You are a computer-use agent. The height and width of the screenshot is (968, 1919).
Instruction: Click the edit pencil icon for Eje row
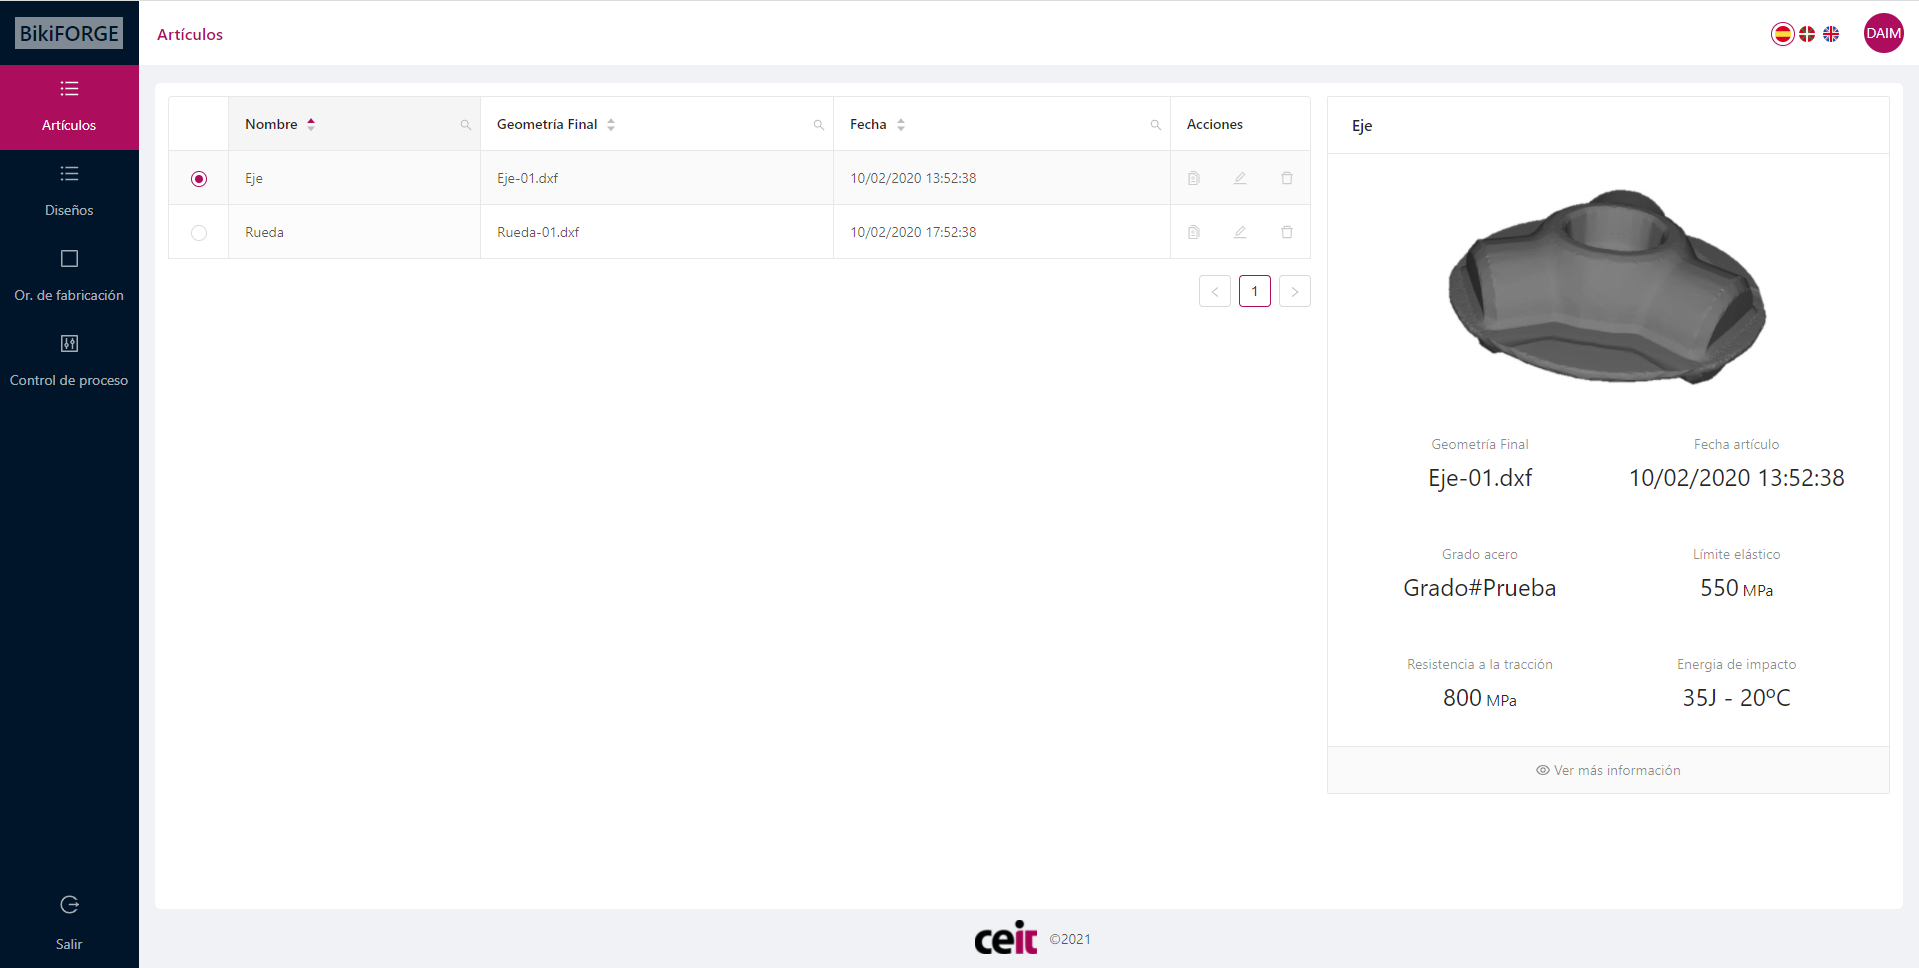1240,178
